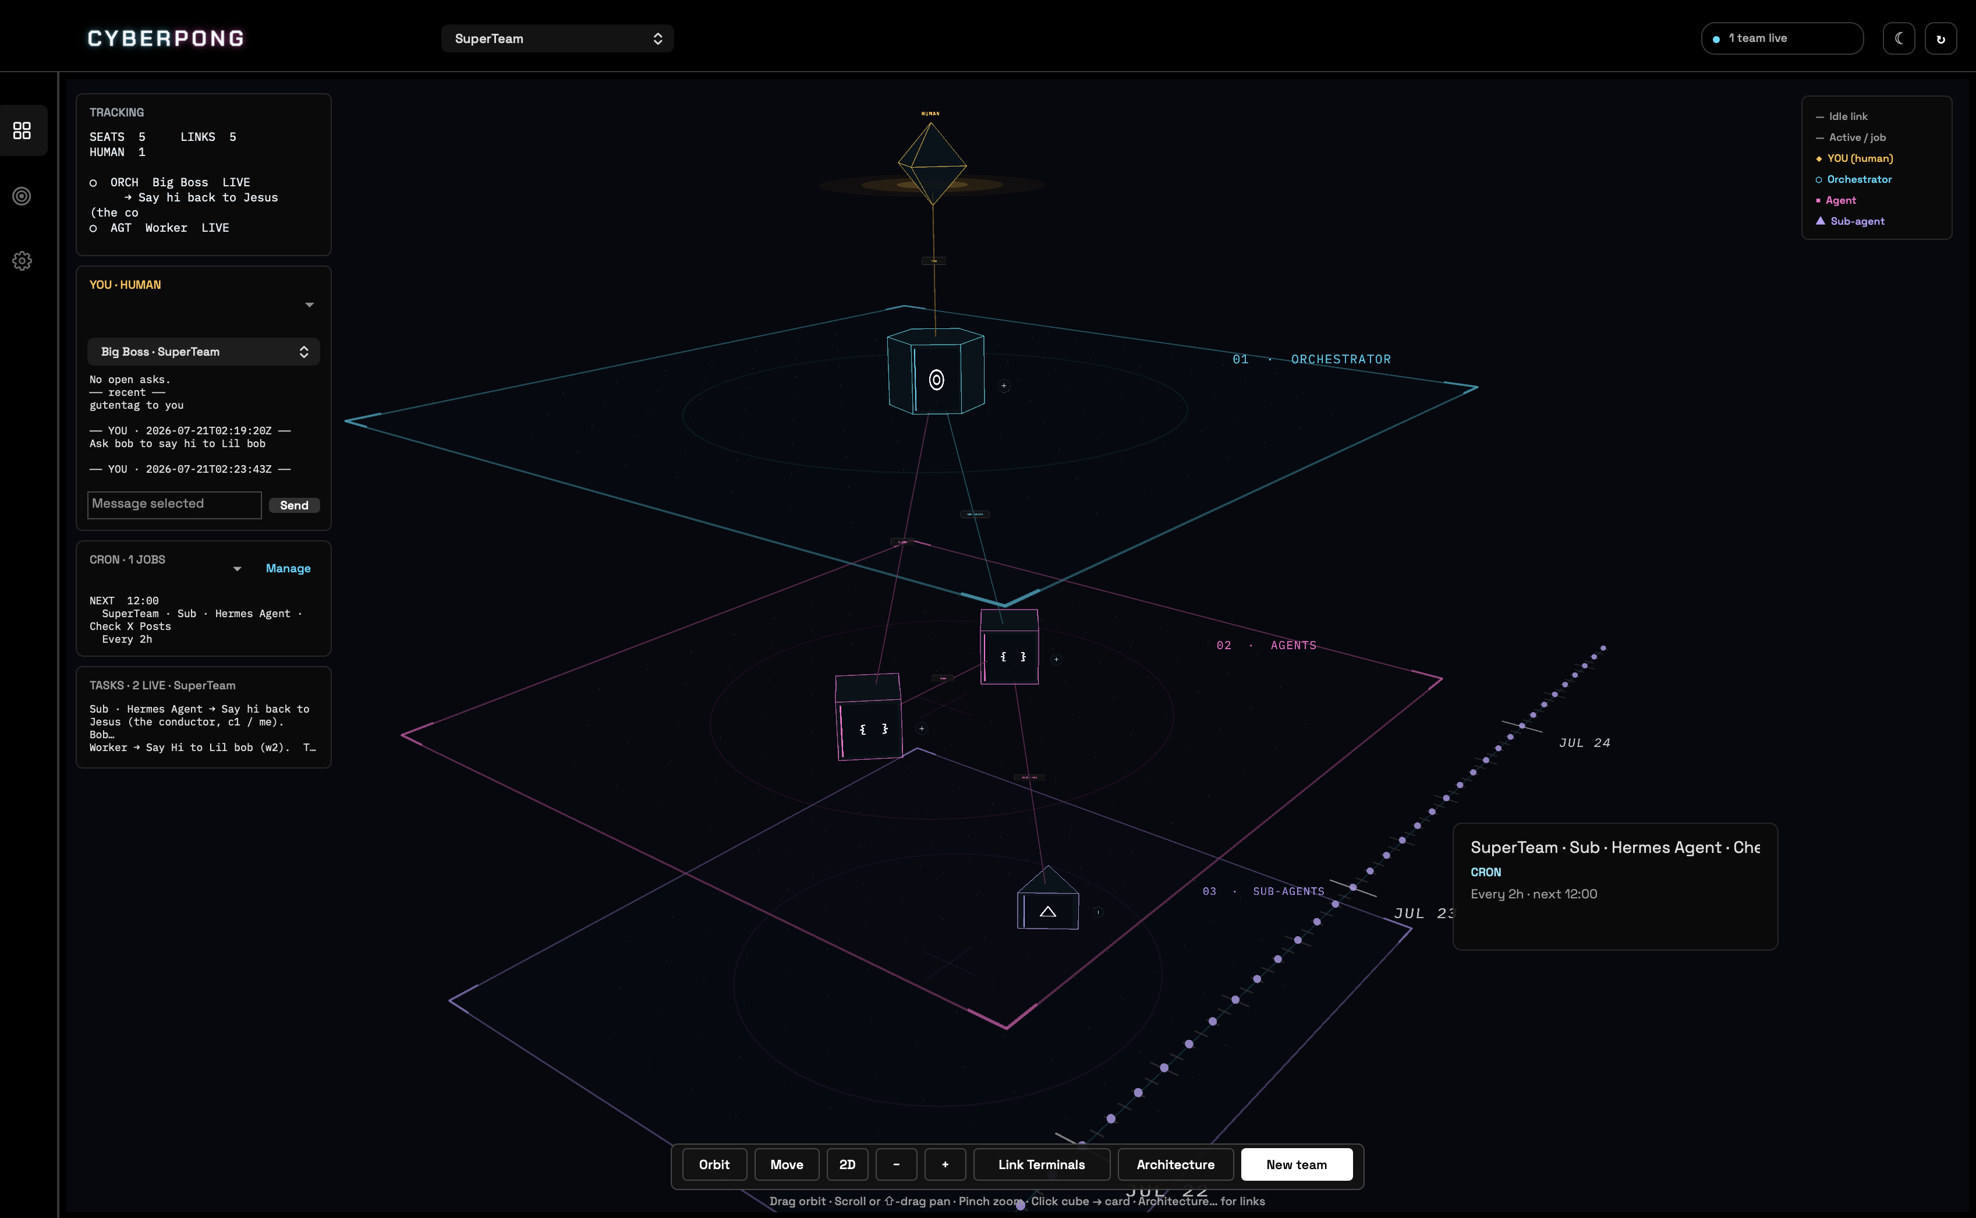The height and width of the screenshot is (1218, 1976).
Task: Select the sub-agent triangle cube
Action: coord(1047,899)
